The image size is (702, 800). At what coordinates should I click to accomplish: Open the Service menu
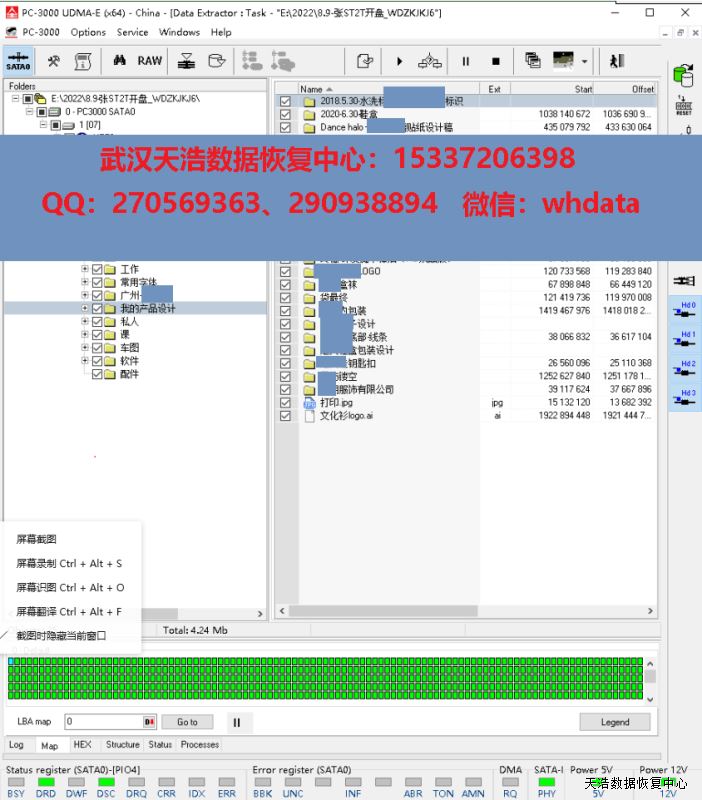click(132, 32)
